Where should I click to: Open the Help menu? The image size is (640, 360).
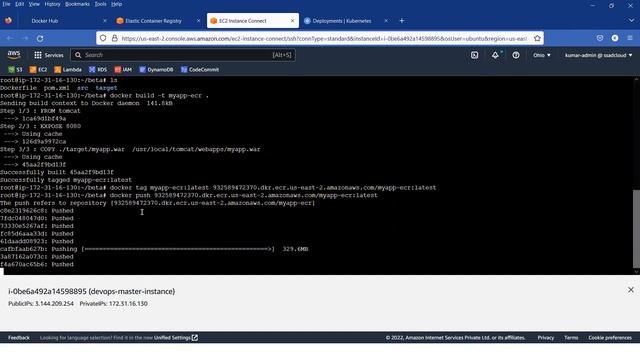pos(116,4)
